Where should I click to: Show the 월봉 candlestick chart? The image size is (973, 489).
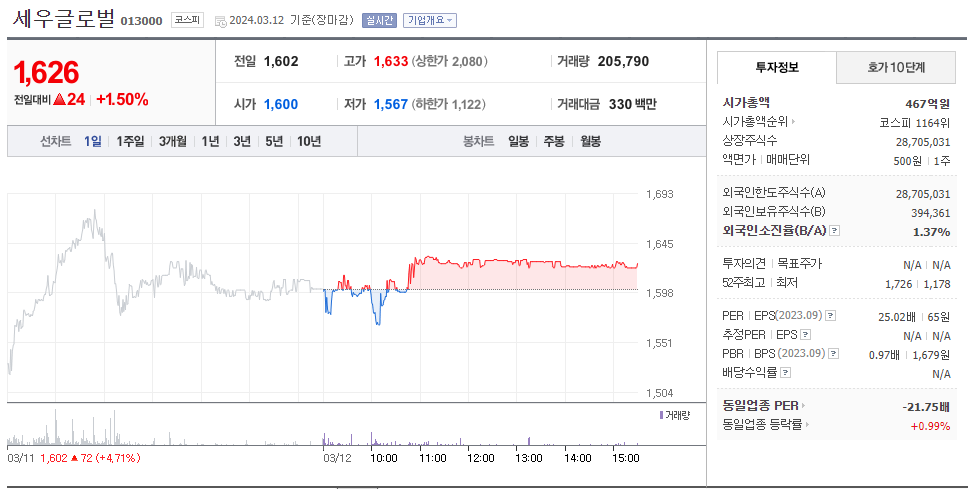tap(590, 141)
